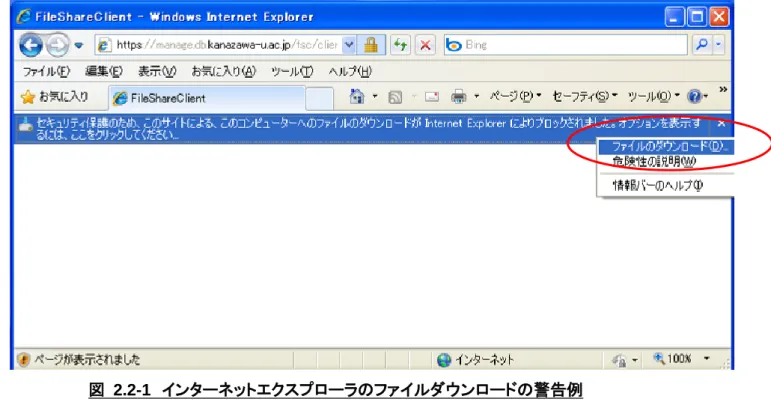Click the protected mode security icon
Screen dimensions: 771x405
click(620, 361)
